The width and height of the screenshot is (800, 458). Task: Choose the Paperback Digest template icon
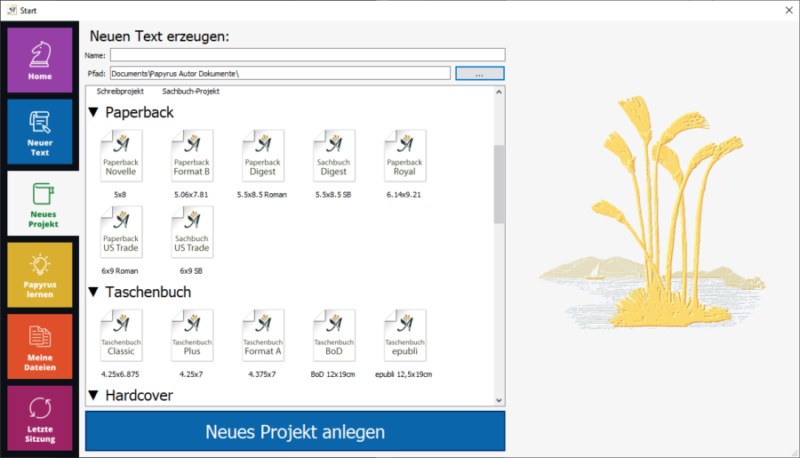point(263,156)
